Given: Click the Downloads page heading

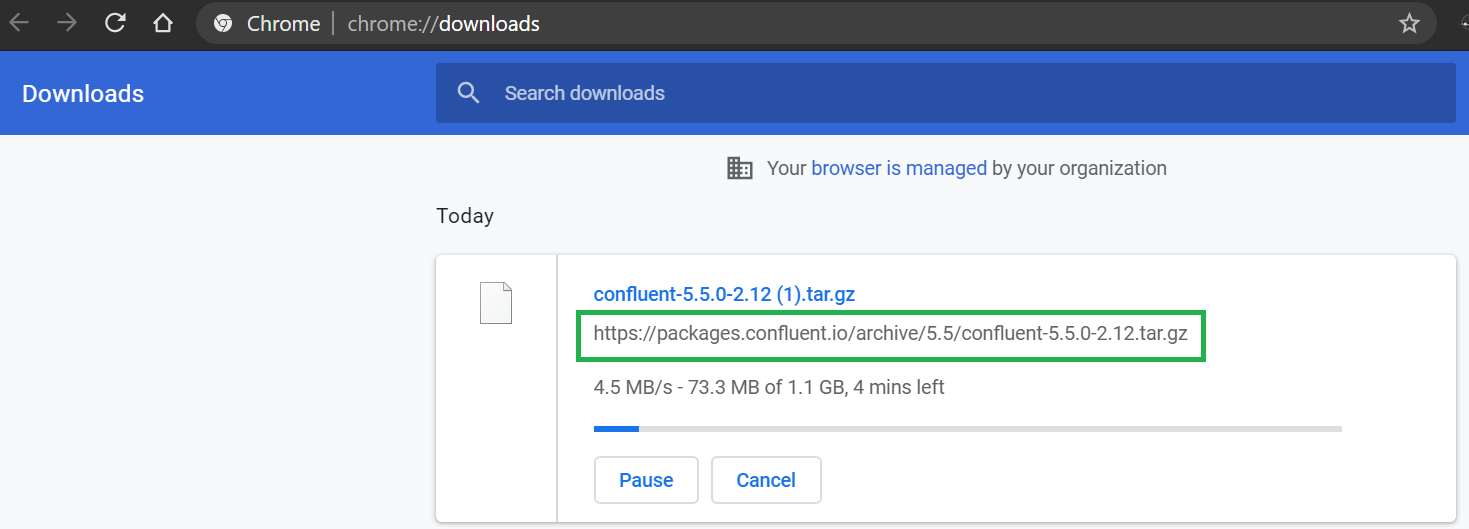Looking at the screenshot, I should coord(83,93).
